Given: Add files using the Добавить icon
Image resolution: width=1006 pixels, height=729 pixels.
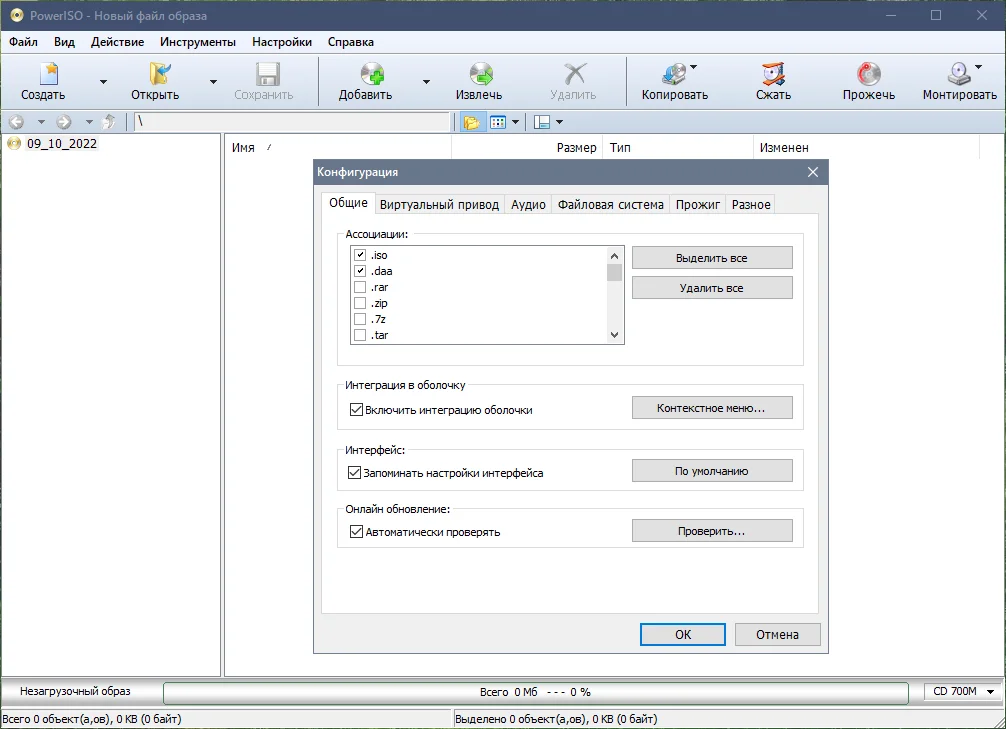Looking at the screenshot, I should click(371, 74).
